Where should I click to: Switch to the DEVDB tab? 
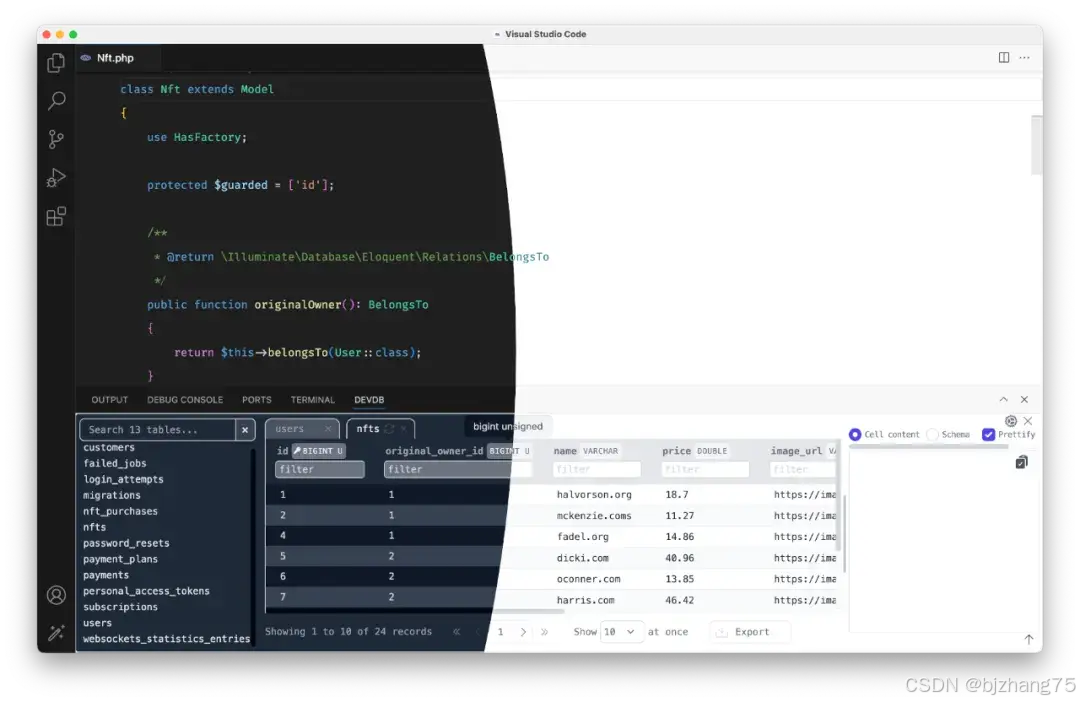pos(369,400)
